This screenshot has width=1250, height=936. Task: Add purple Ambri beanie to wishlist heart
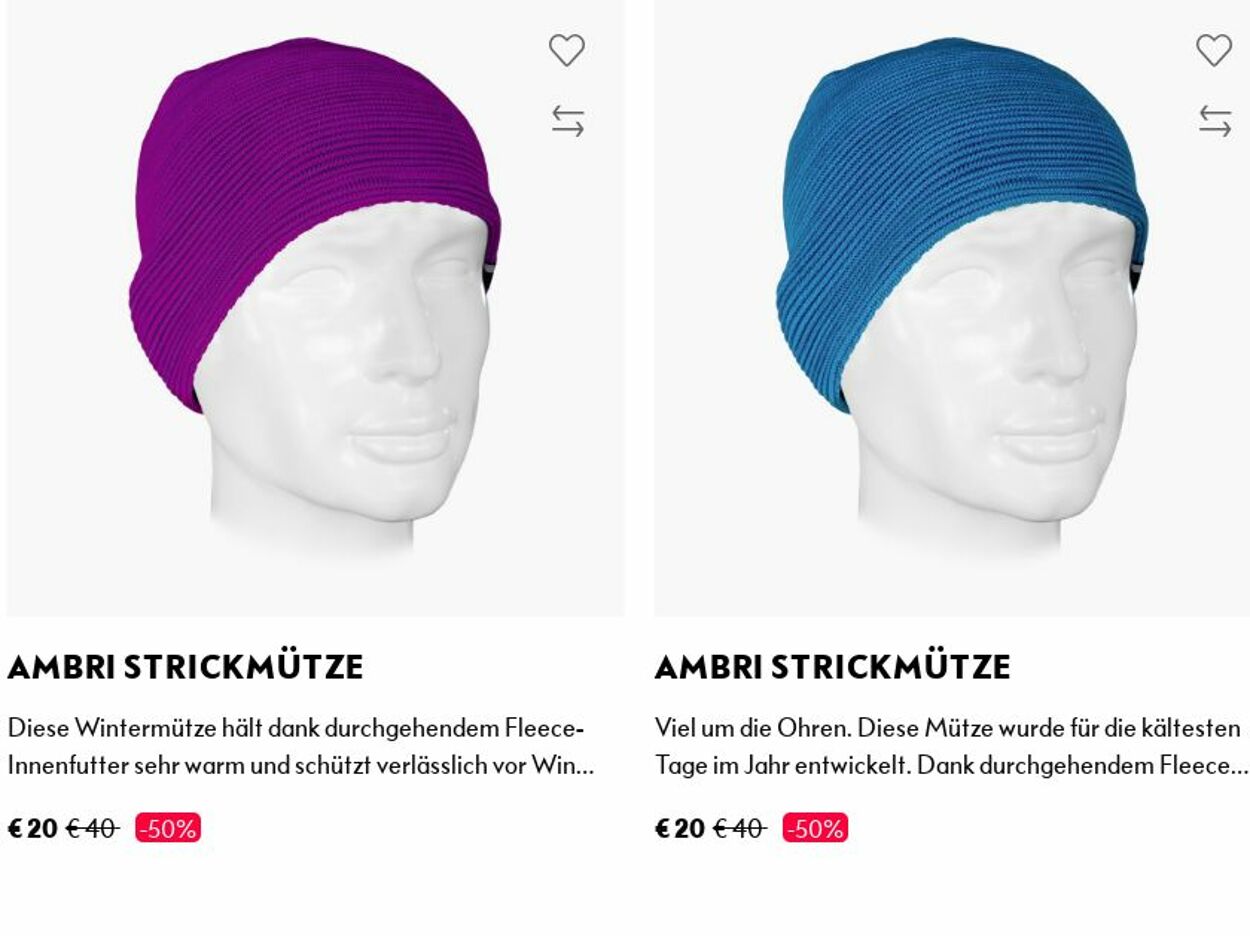566,50
